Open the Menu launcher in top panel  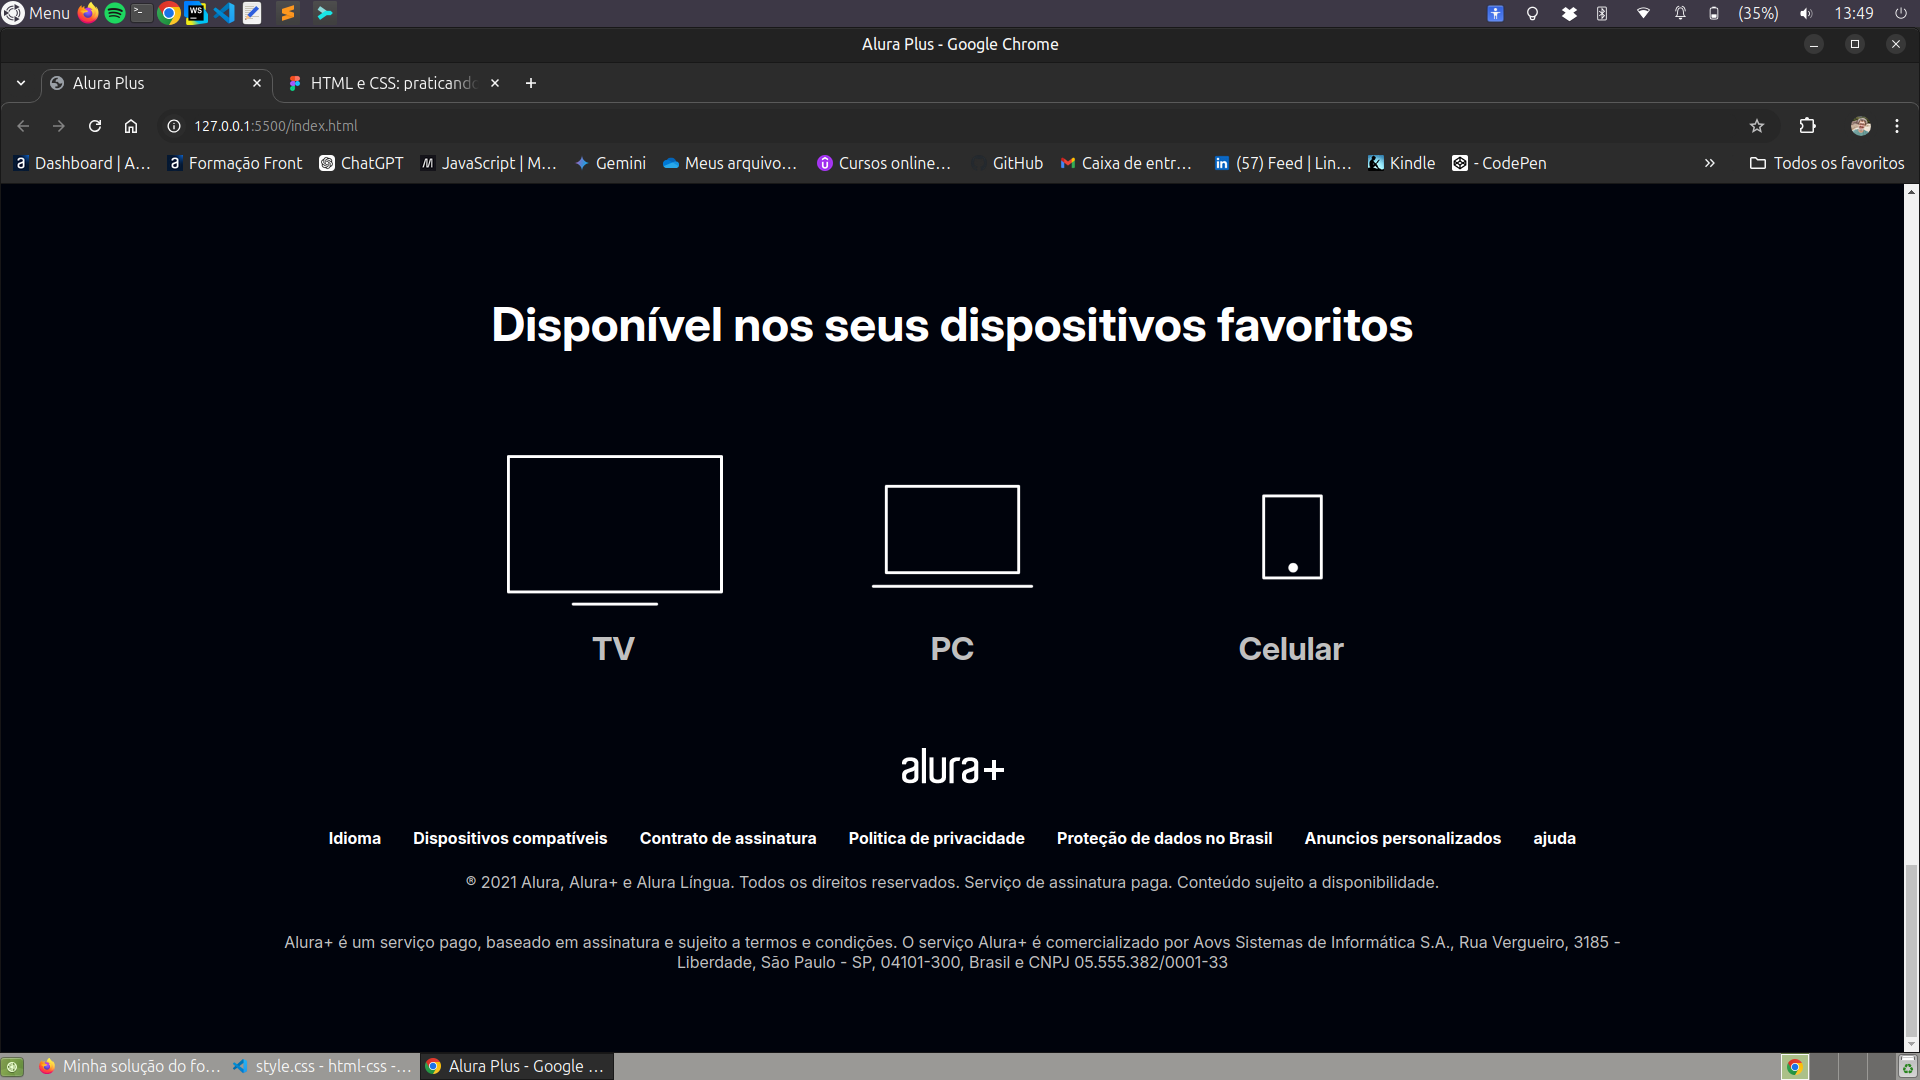coord(37,13)
